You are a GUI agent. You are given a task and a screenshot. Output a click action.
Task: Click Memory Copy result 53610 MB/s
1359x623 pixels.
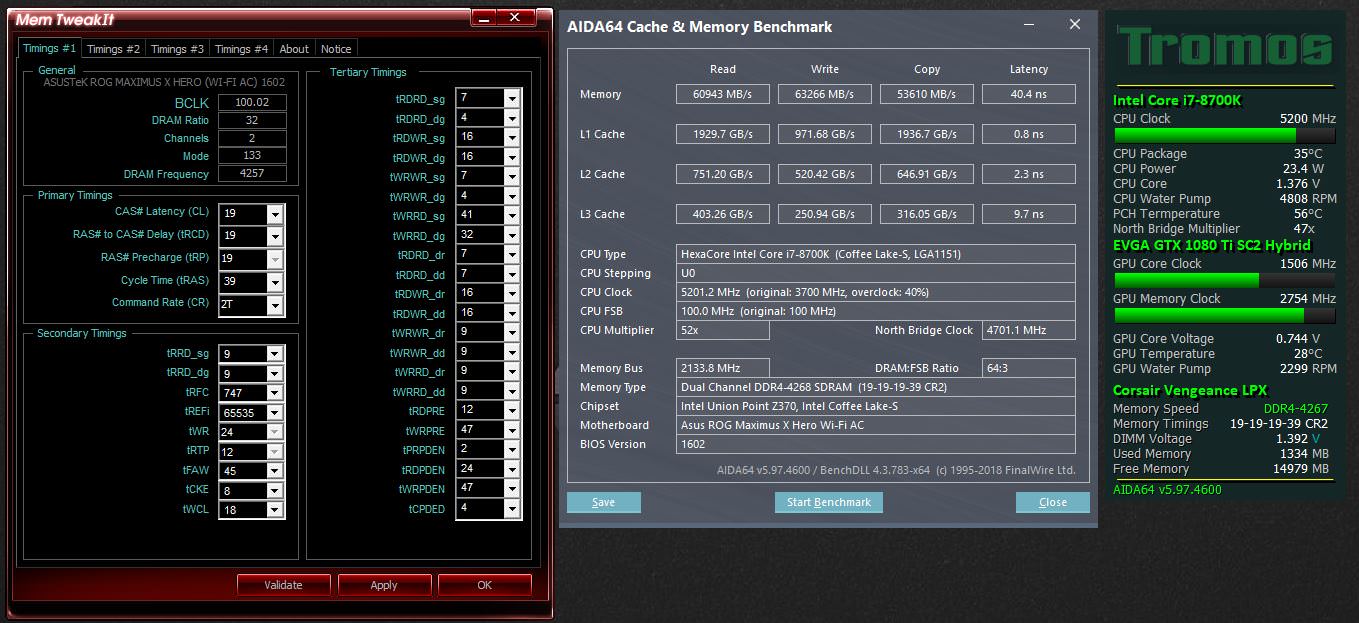point(927,94)
